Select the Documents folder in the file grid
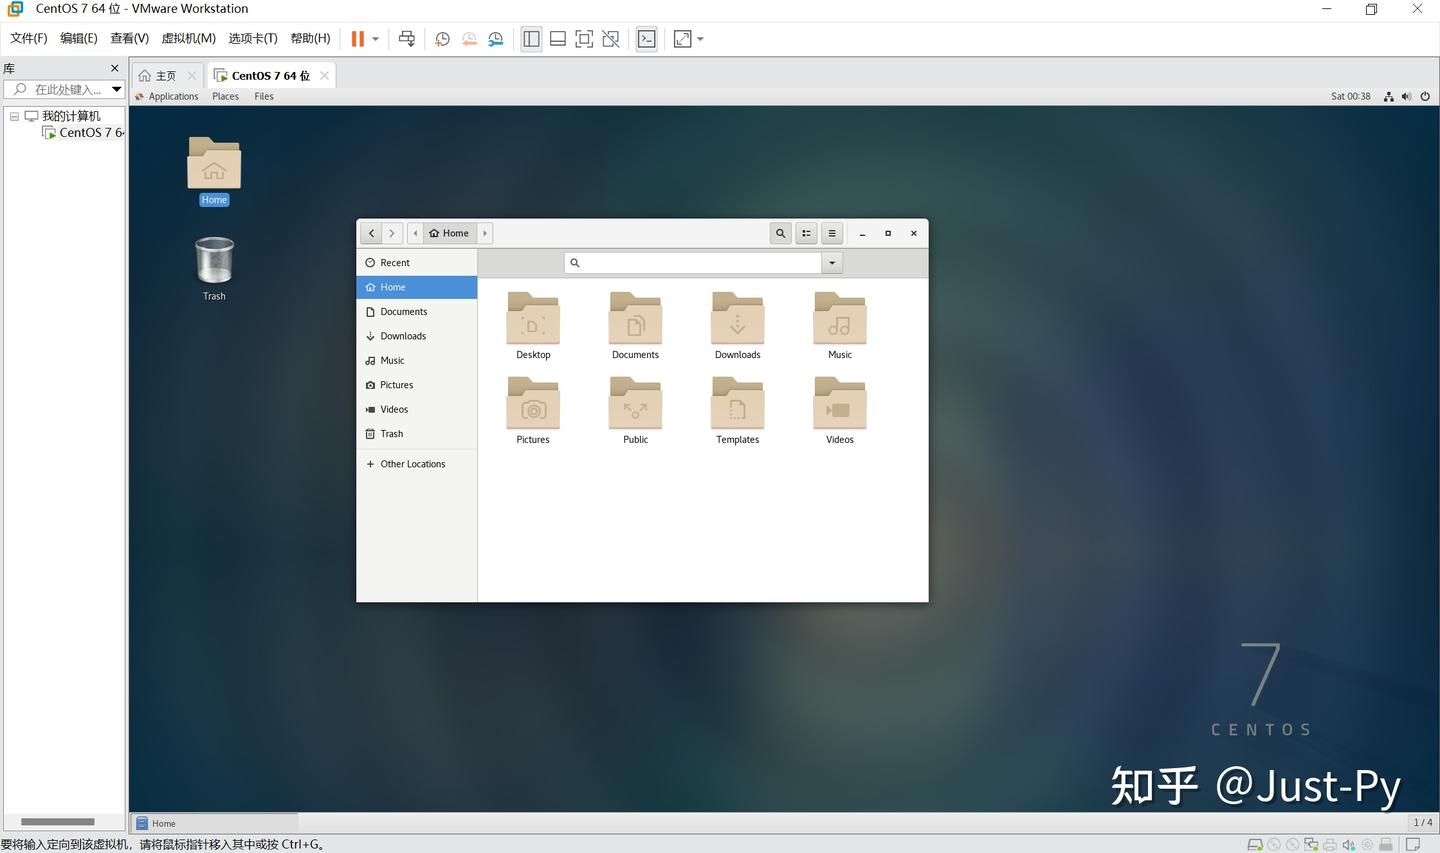The width and height of the screenshot is (1440, 853). coord(636,326)
